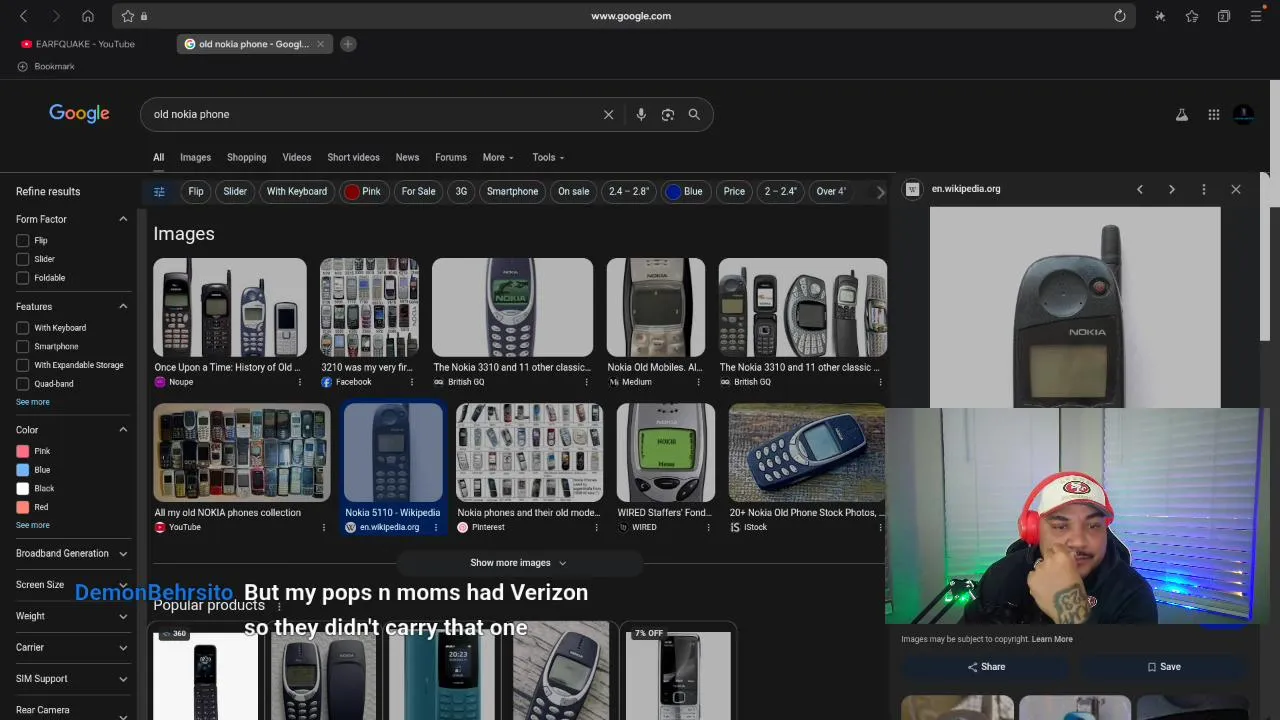Screen dimensions: 1280x720
Task: Go to Google home via logo
Action: pyautogui.click(x=79, y=113)
